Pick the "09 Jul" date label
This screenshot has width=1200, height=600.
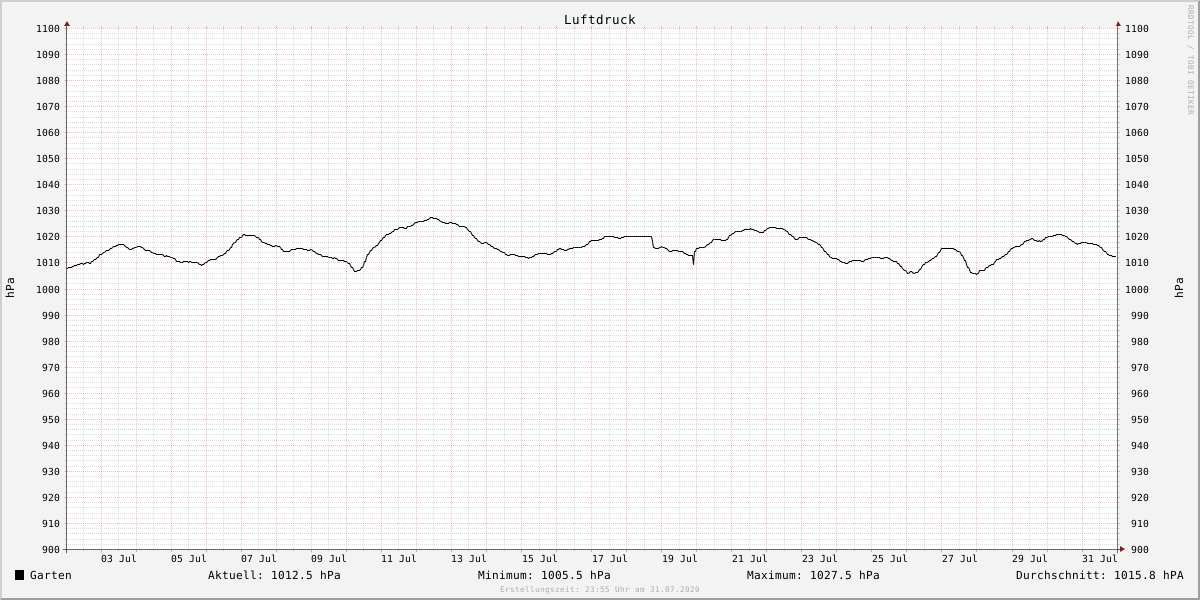click(x=329, y=559)
